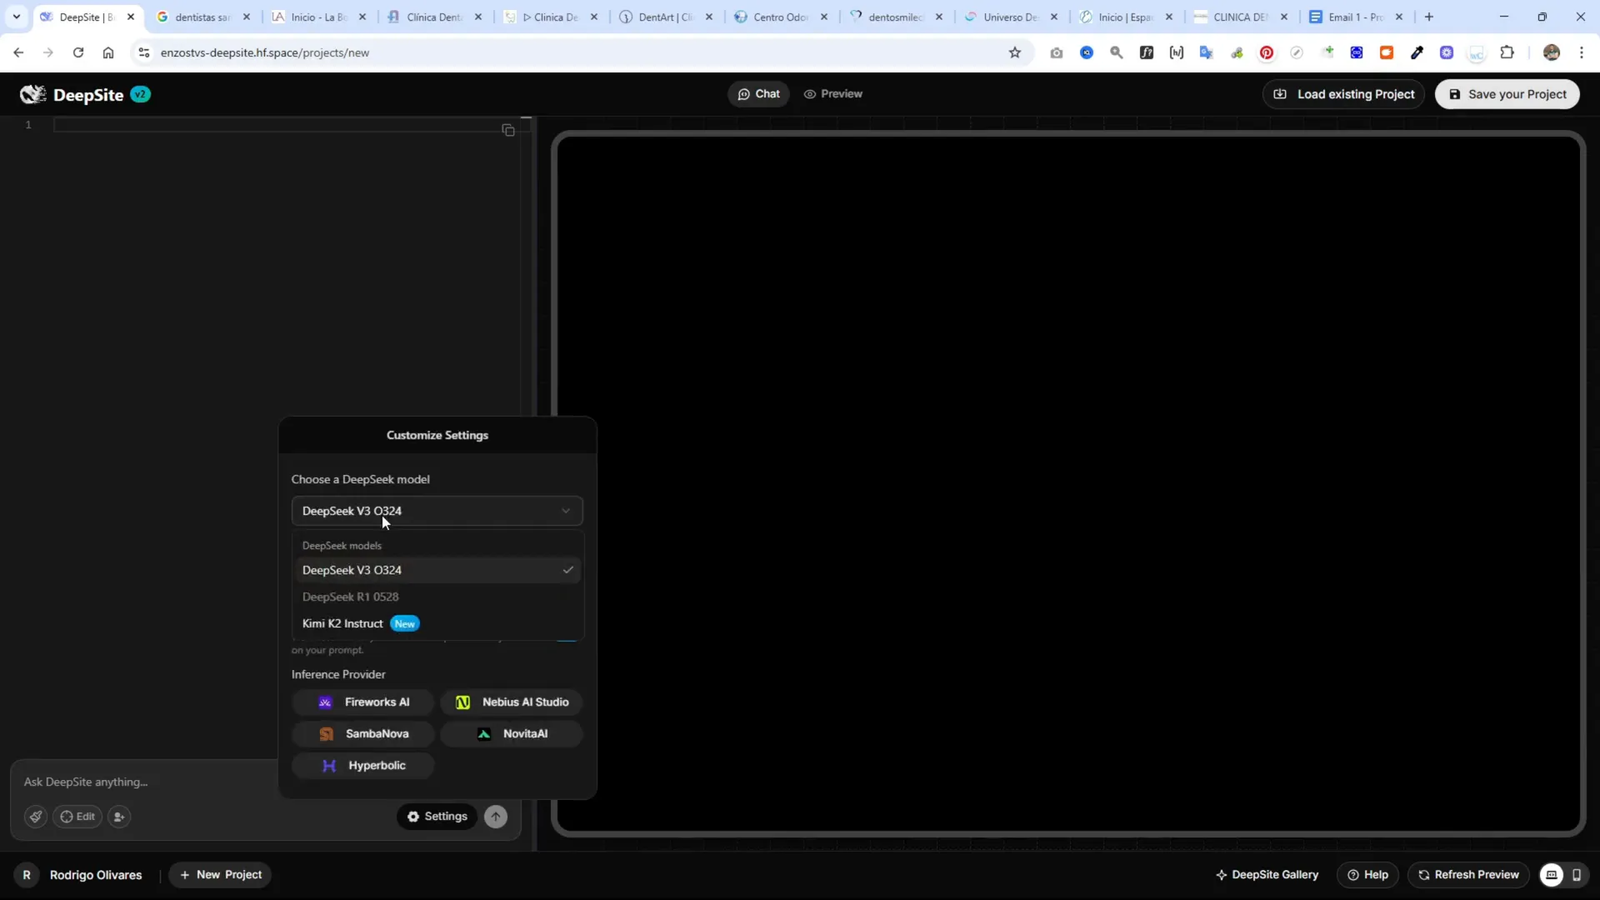Switch the preview to desktop device view

(1552, 875)
